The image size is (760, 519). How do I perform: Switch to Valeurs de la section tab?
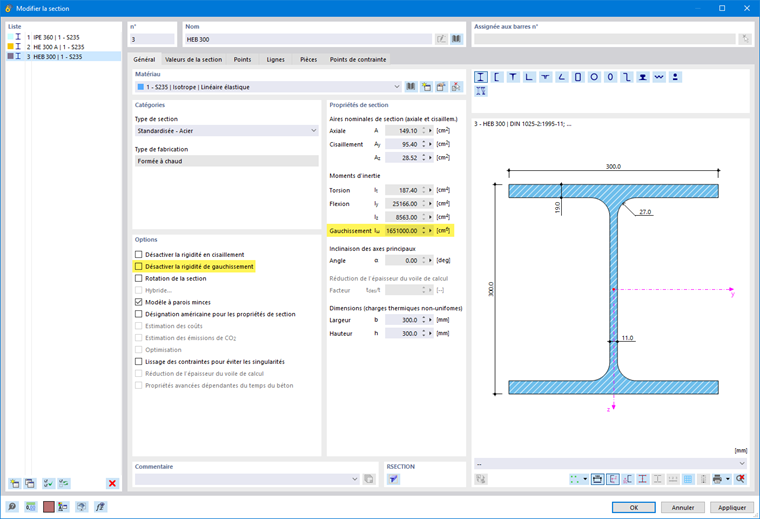(193, 59)
